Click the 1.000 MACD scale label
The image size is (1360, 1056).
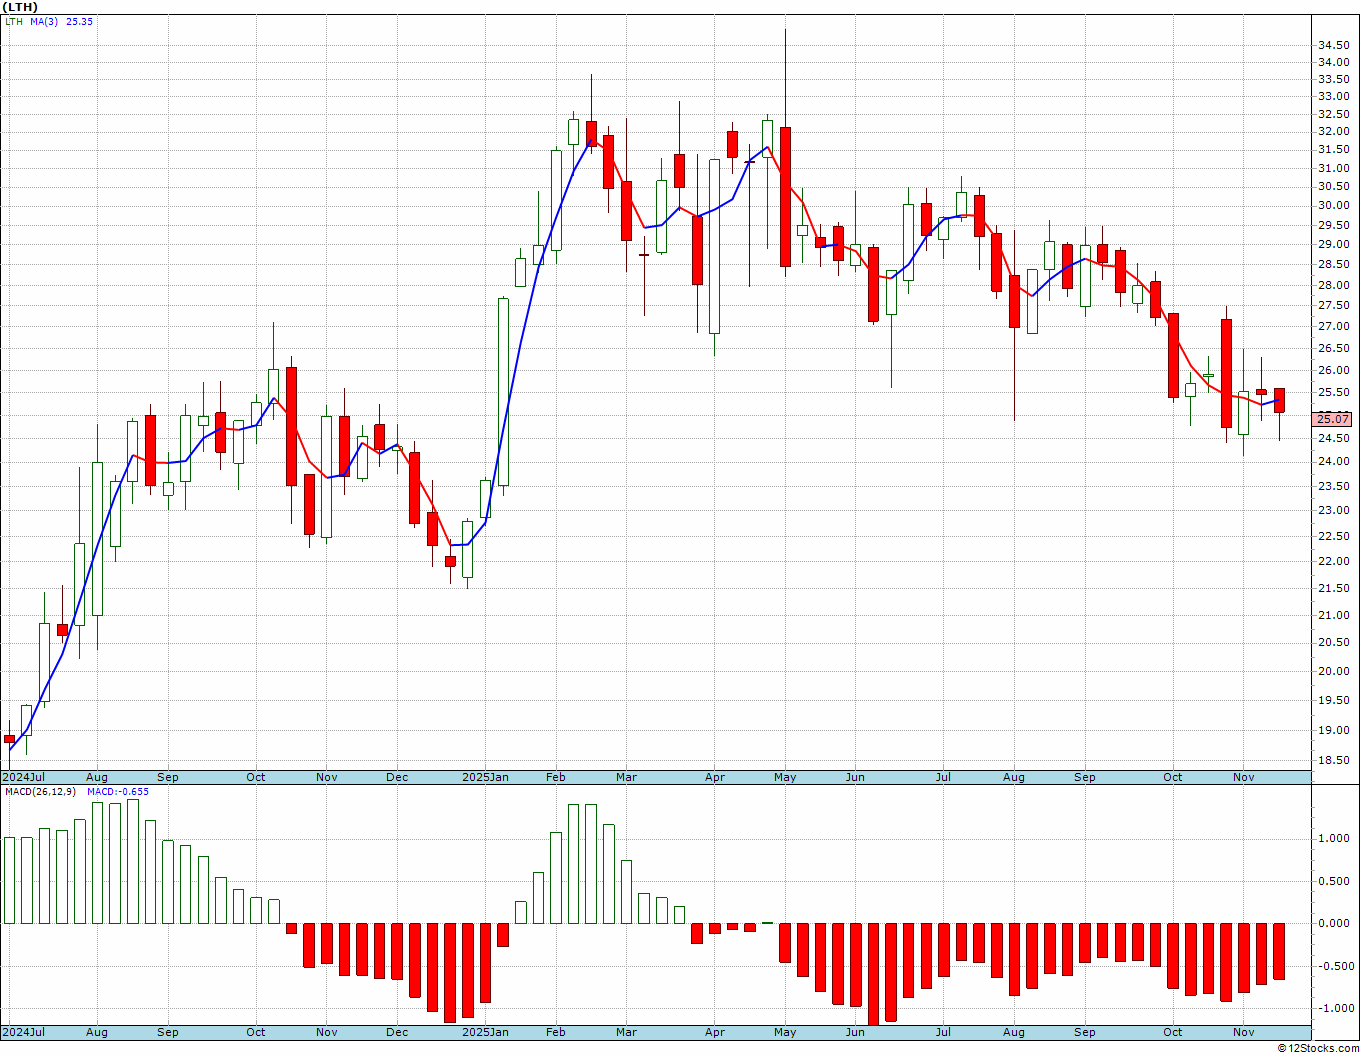coord(1334,839)
